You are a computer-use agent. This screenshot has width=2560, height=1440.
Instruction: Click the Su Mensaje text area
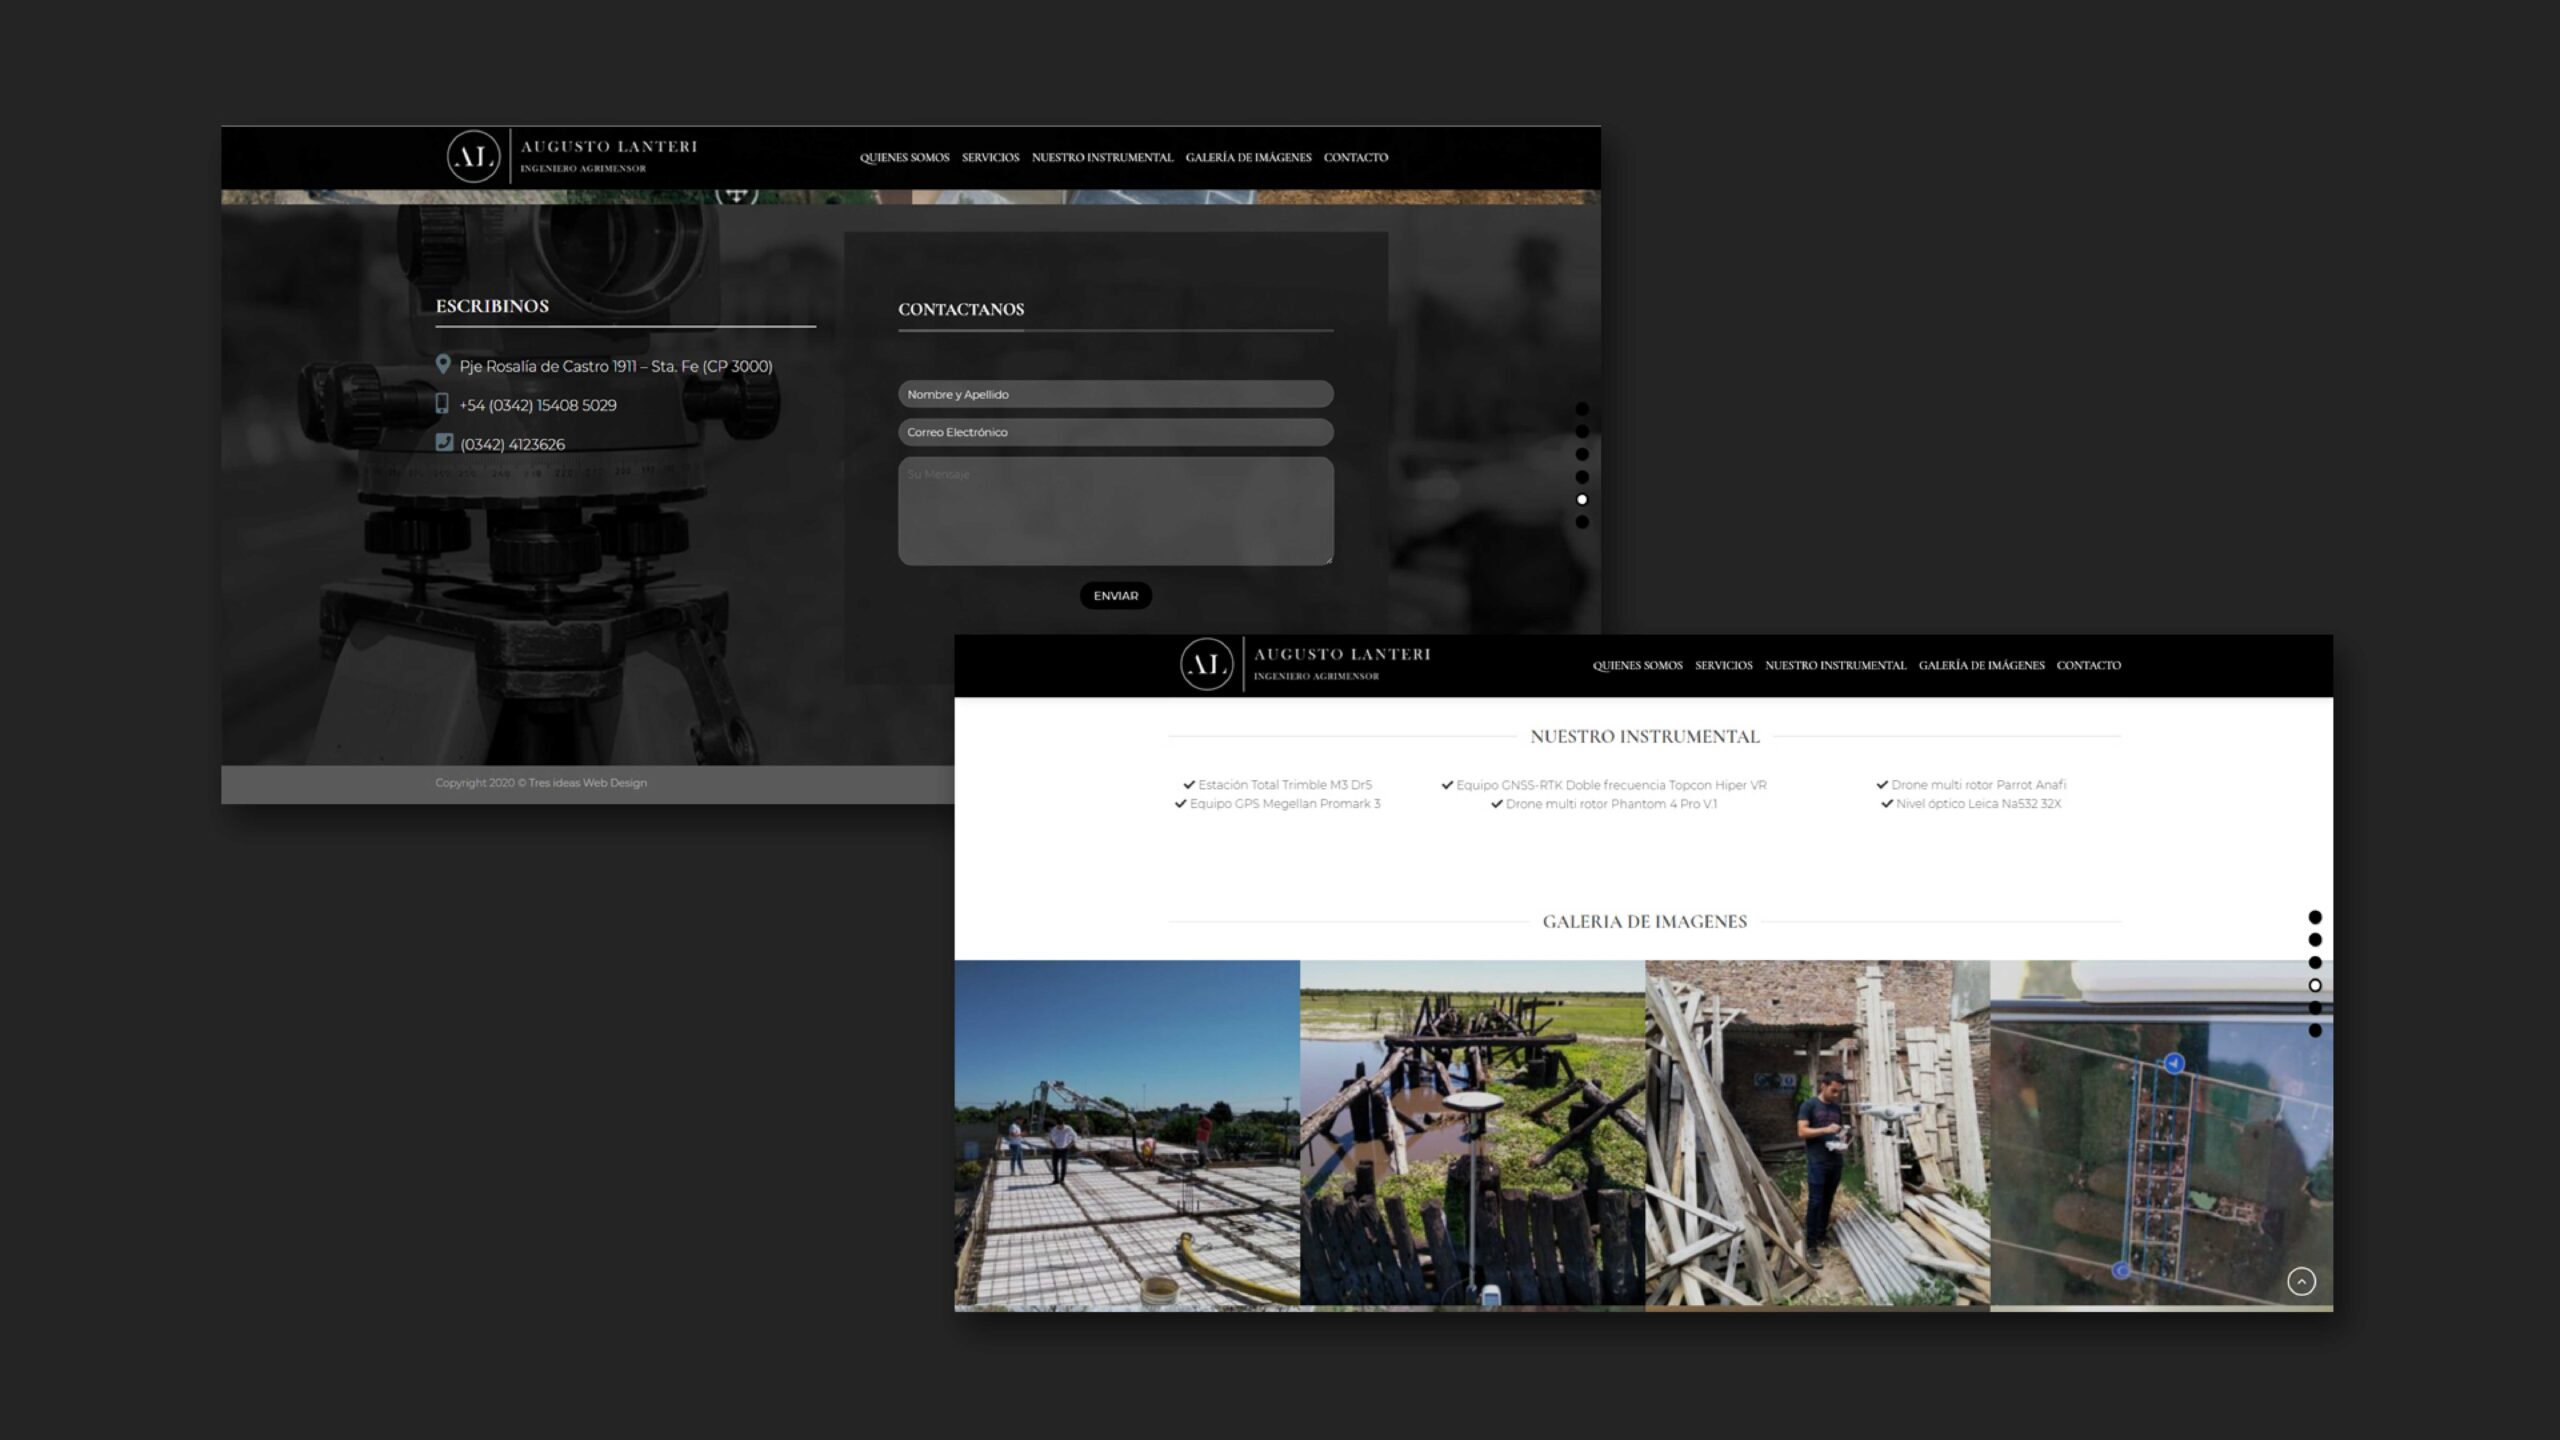1115,511
